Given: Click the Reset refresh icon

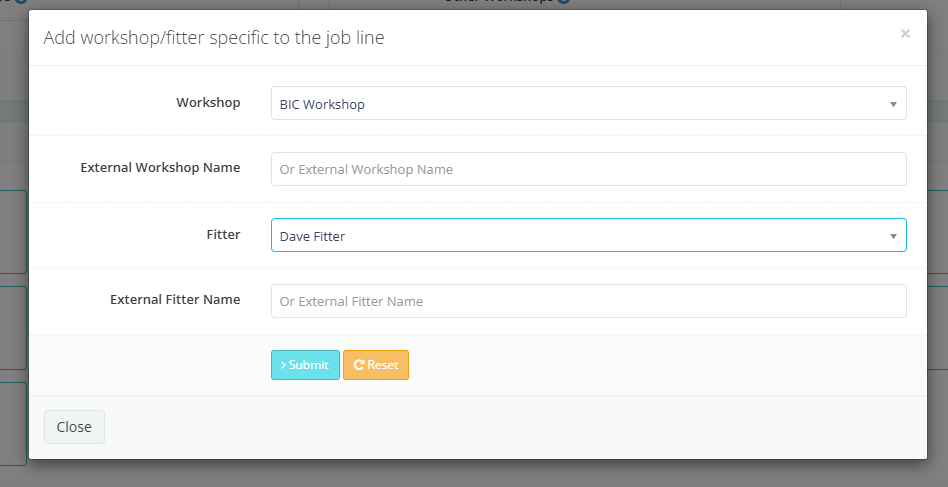Looking at the screenshot, I should point(358,365).
